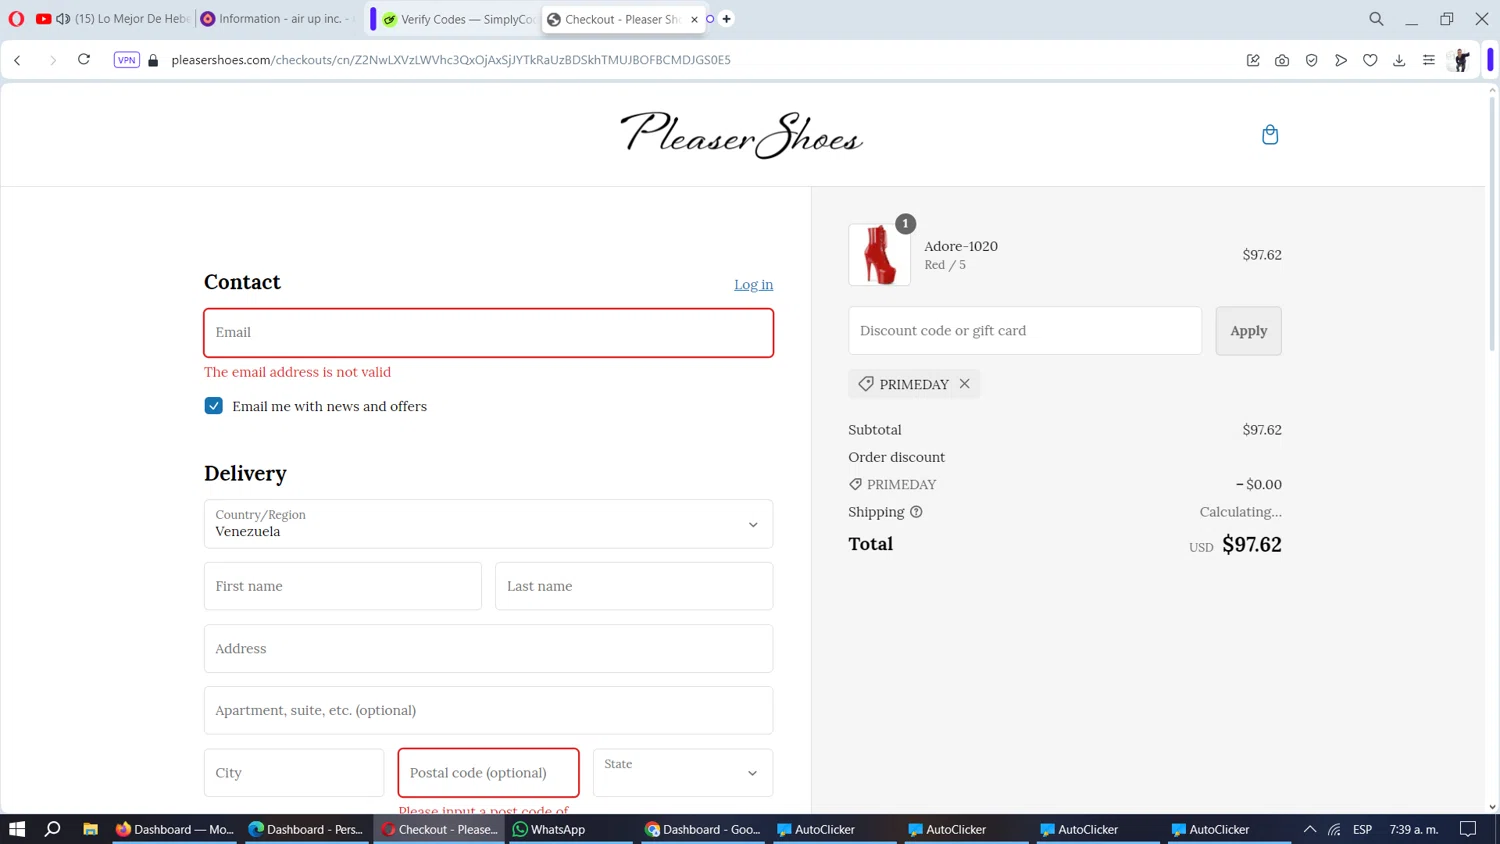
Task: Open Dashboard Firefox taskbar item
Action: [175, 829]
